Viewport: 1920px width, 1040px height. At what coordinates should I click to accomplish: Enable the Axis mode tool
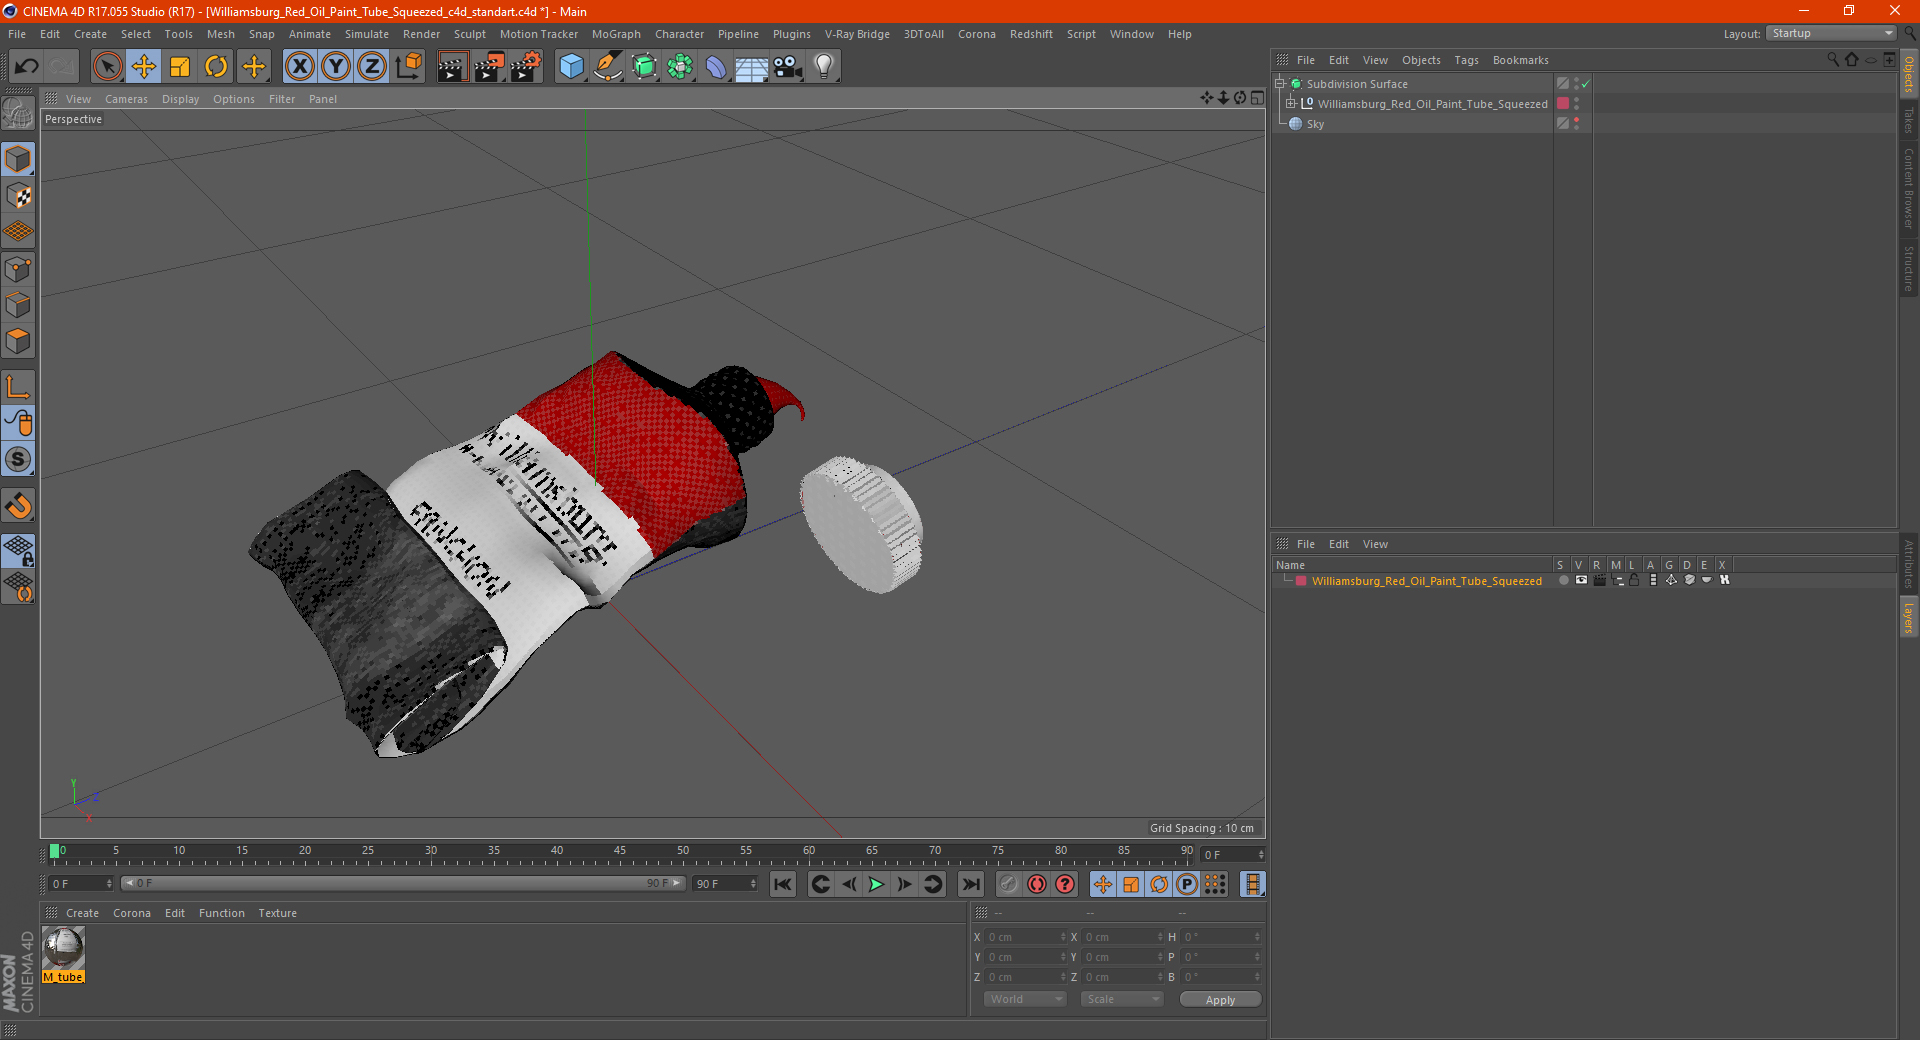[x=19, y=387]
